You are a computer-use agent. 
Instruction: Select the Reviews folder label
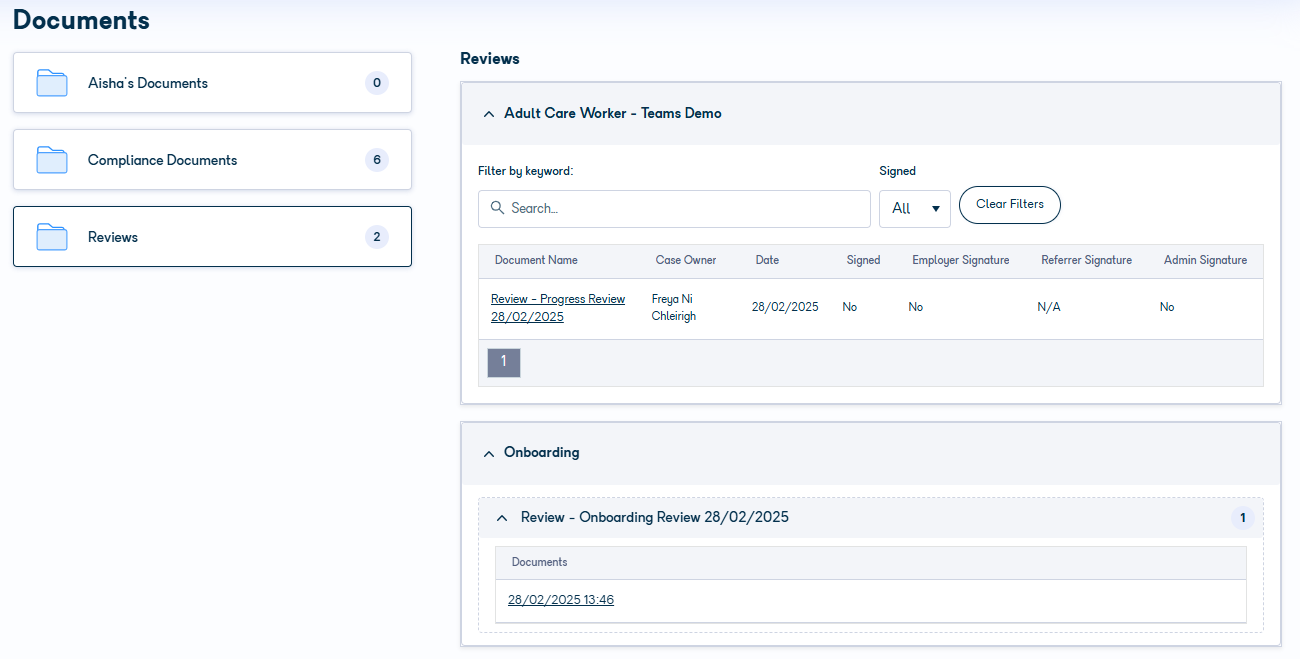(x=113, y=237)
